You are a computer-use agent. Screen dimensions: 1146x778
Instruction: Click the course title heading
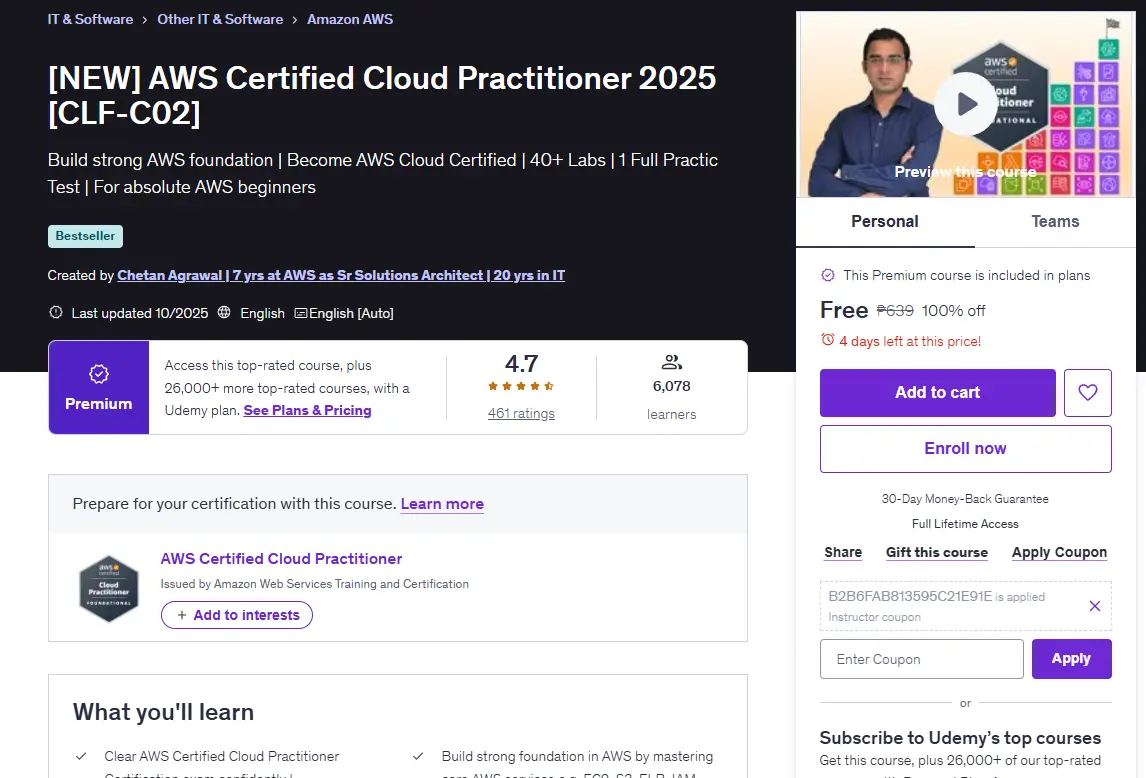[x=382, y=95]
